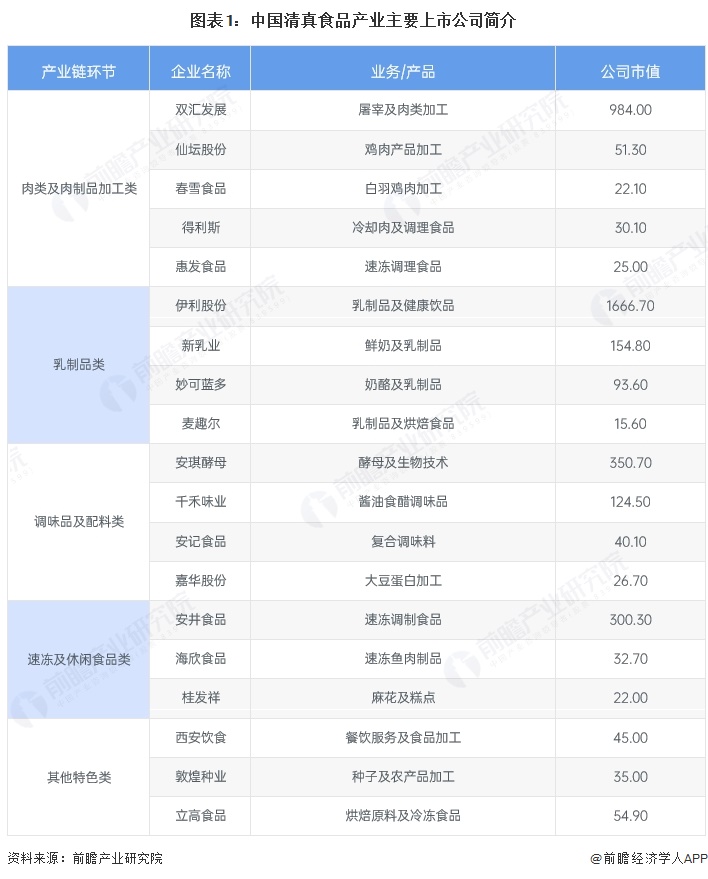The width and height of the screenshot is (708, 879).
Task: Click the 资料来源 source note
Action: click(85, 858)
